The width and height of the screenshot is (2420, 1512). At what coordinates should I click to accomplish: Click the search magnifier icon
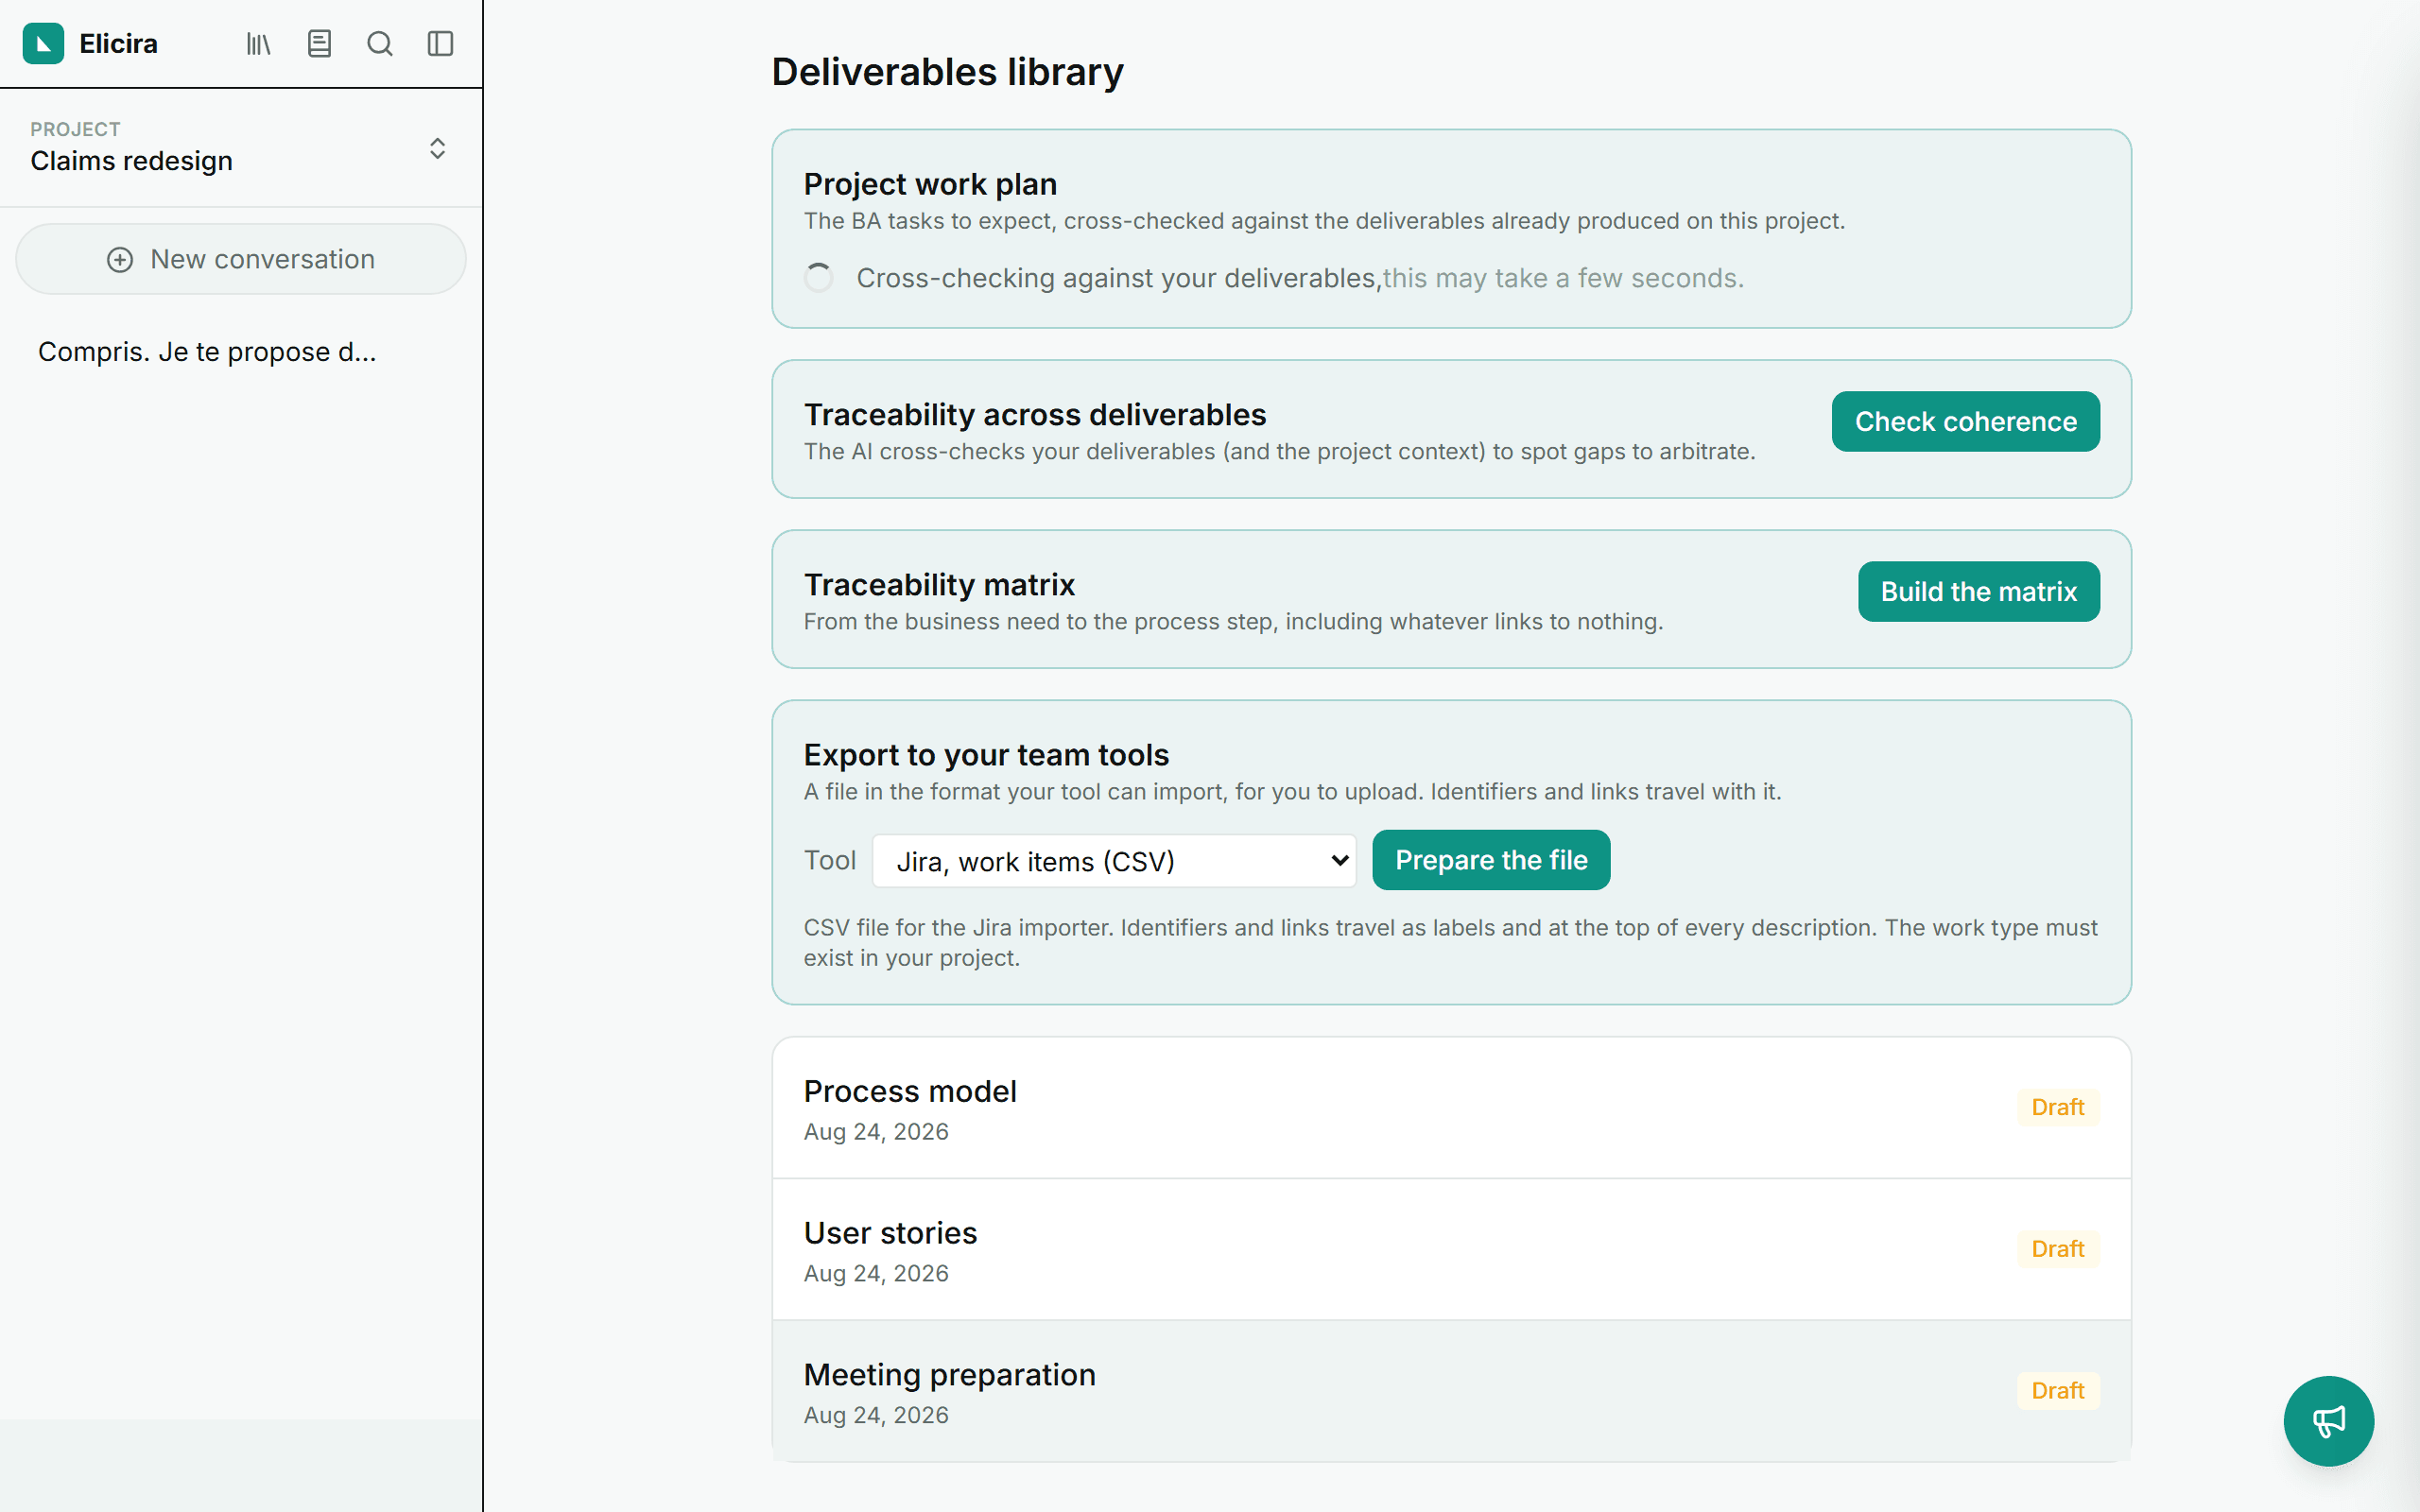tap(380, 43)
